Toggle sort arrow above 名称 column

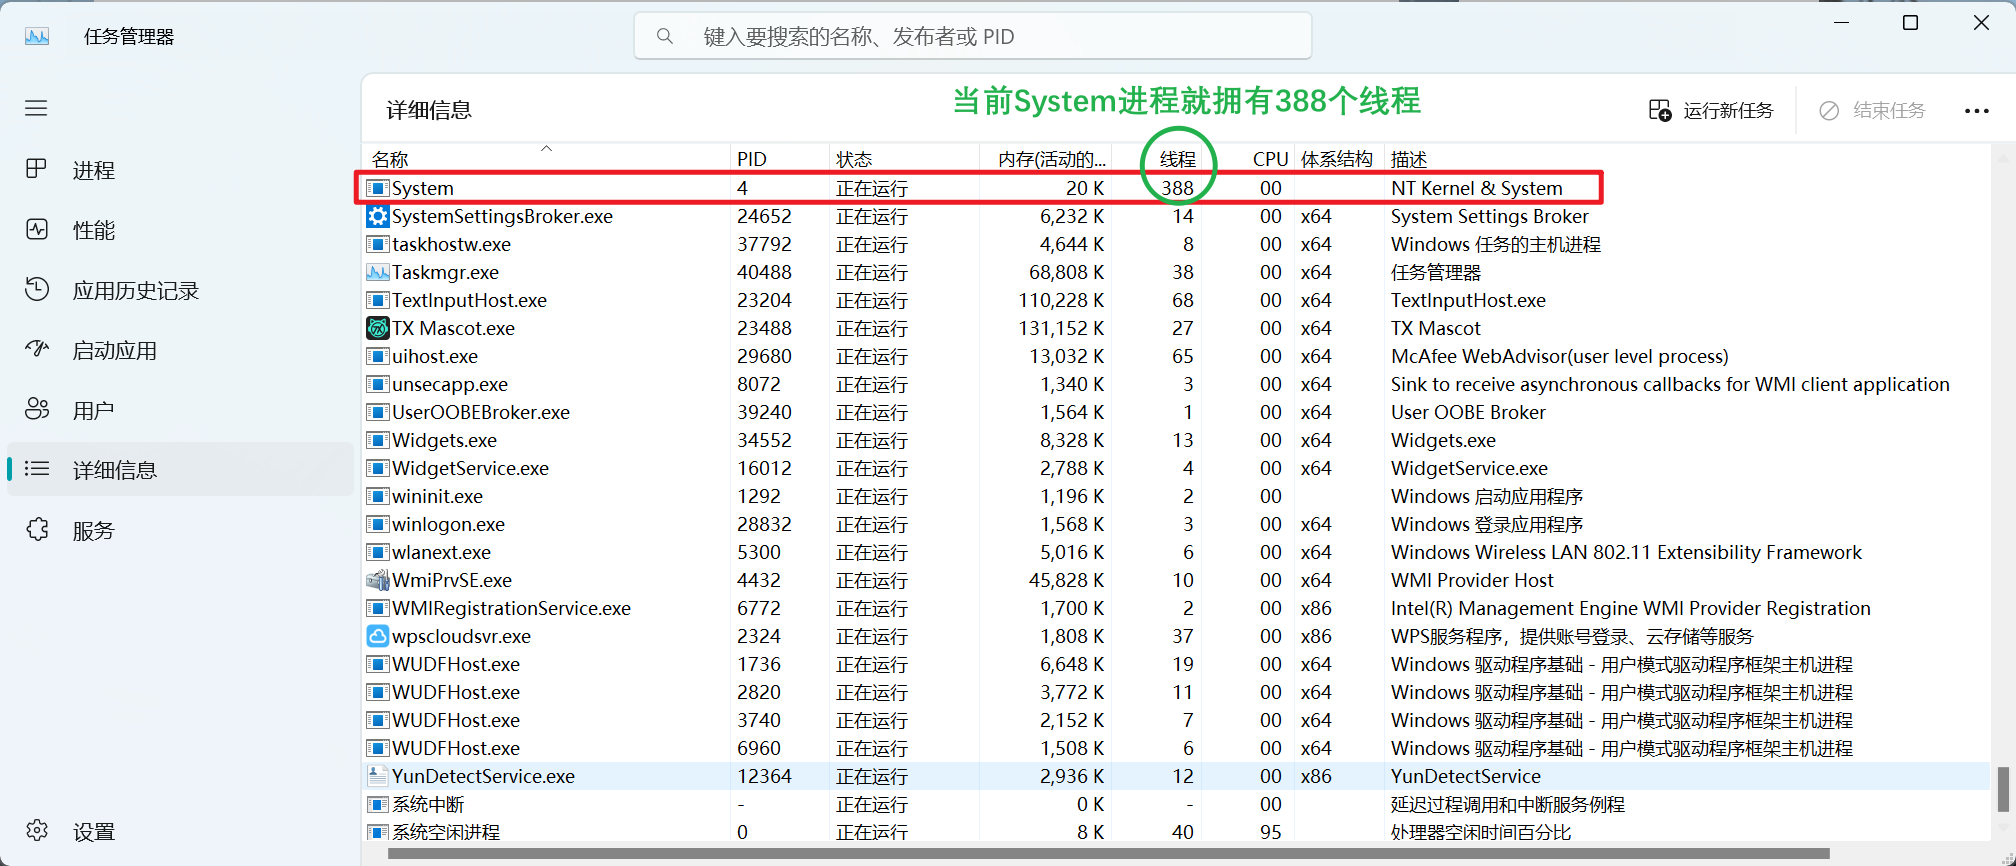pyautogui.click(x=546, y=148)
